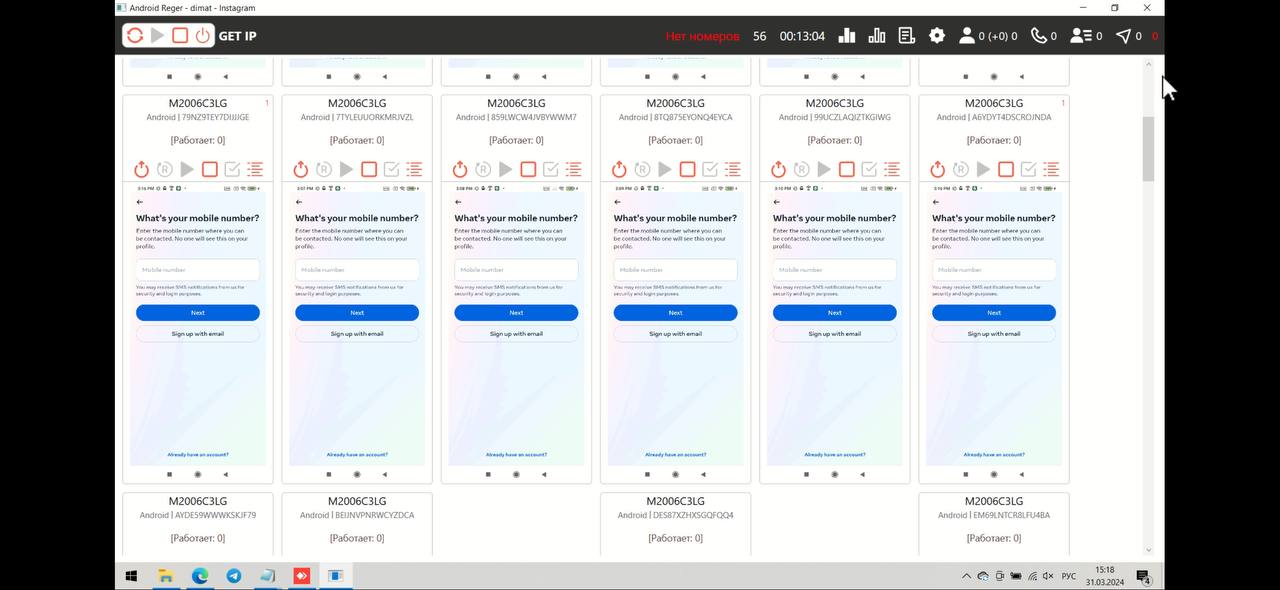Click the scrollbar down arrow
The width and height of the screenshot is (1280, 590).
coord(1148,550)
